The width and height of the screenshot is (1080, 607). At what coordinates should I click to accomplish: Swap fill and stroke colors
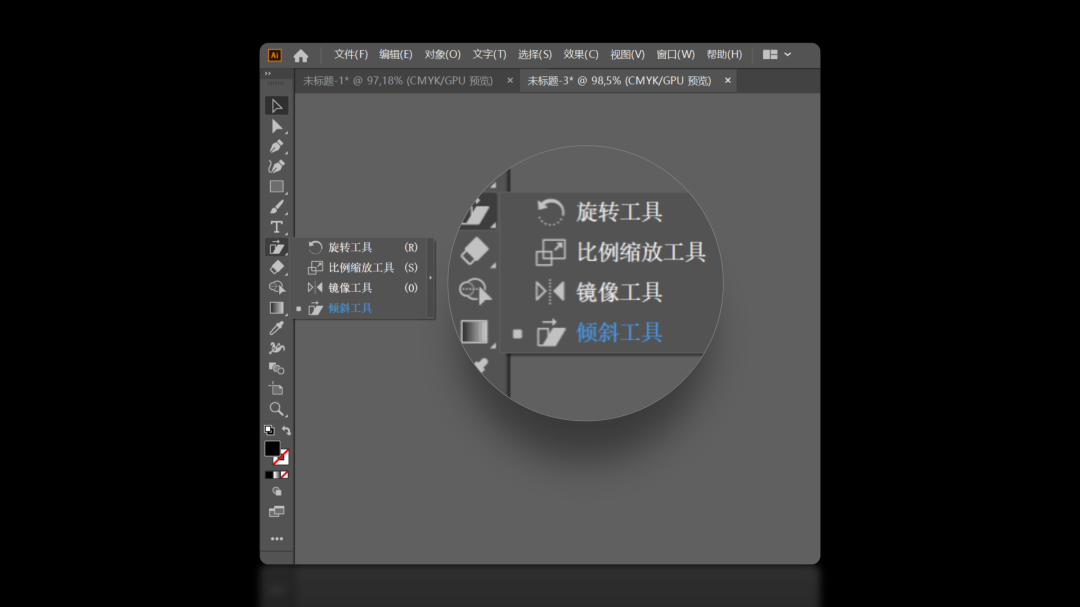click(x=286, y=430)
